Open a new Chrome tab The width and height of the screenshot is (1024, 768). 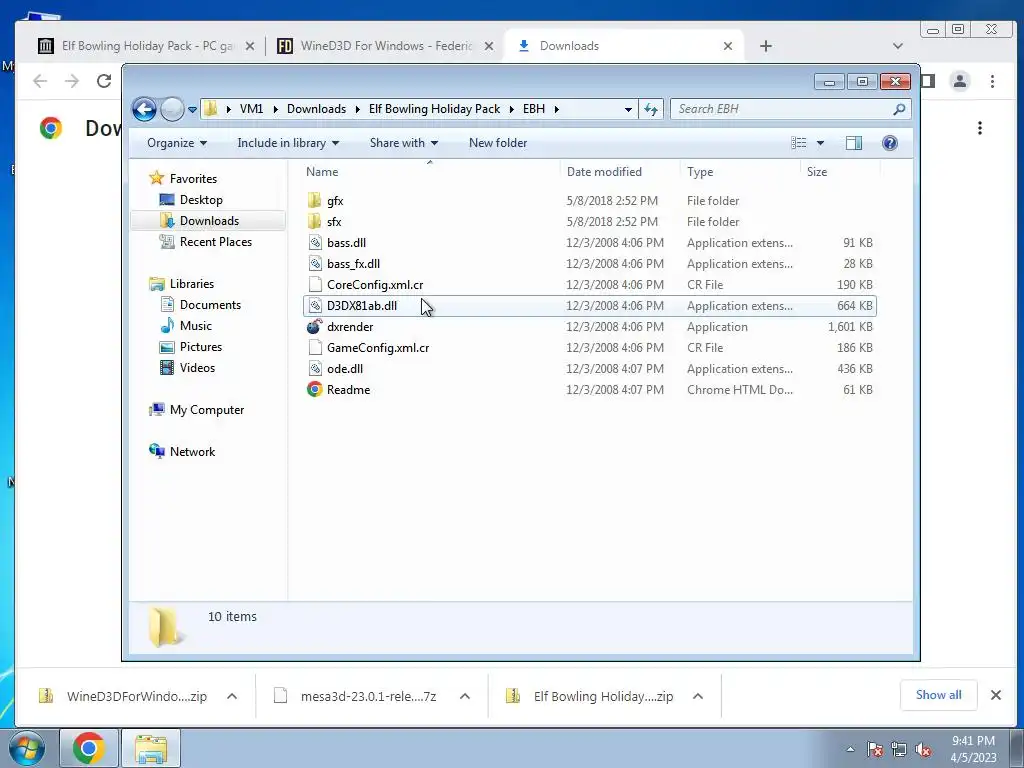pyautogui.click(x=766, y=46)
